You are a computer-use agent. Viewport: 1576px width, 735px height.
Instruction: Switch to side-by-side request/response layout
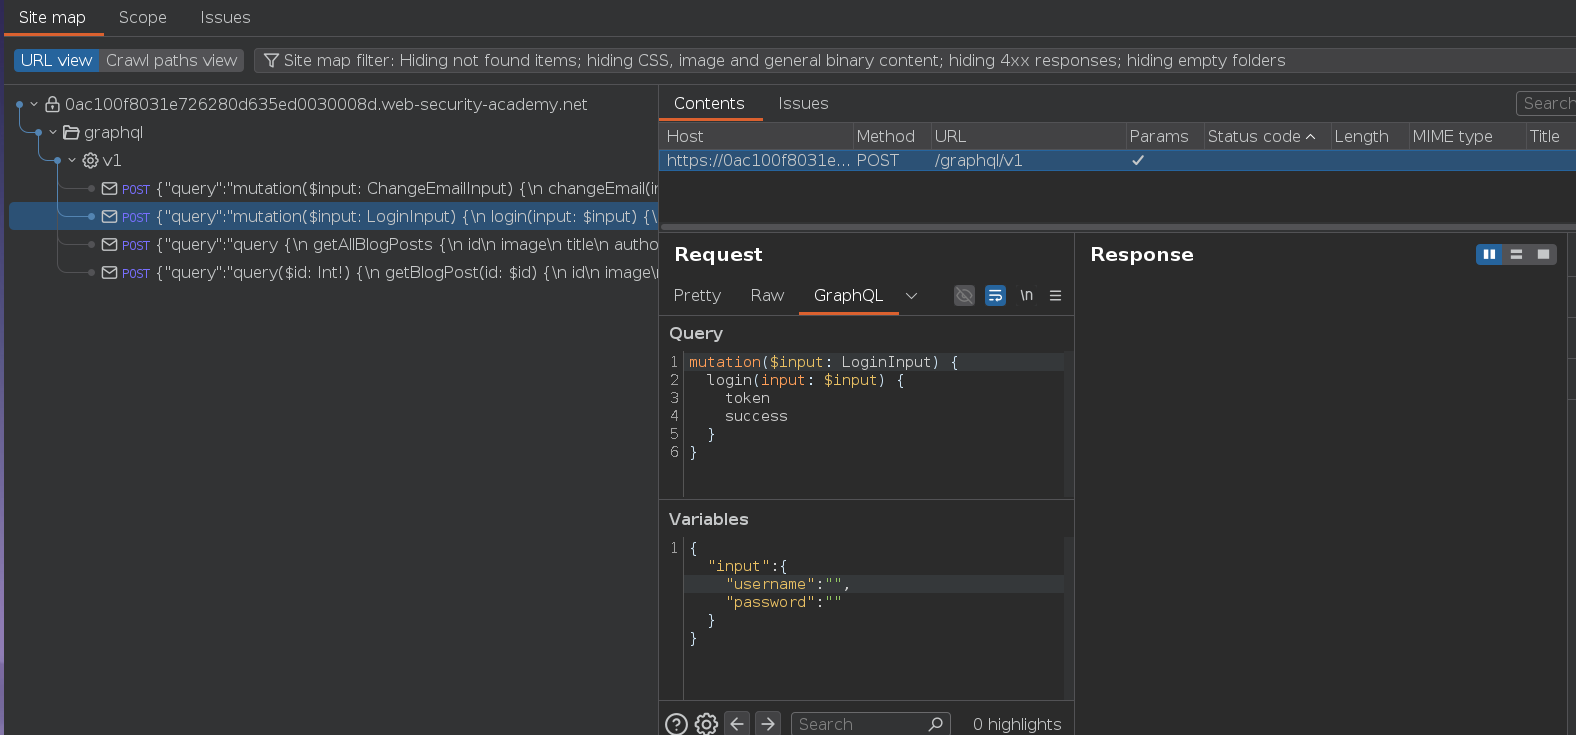(x=1489, y=254)
